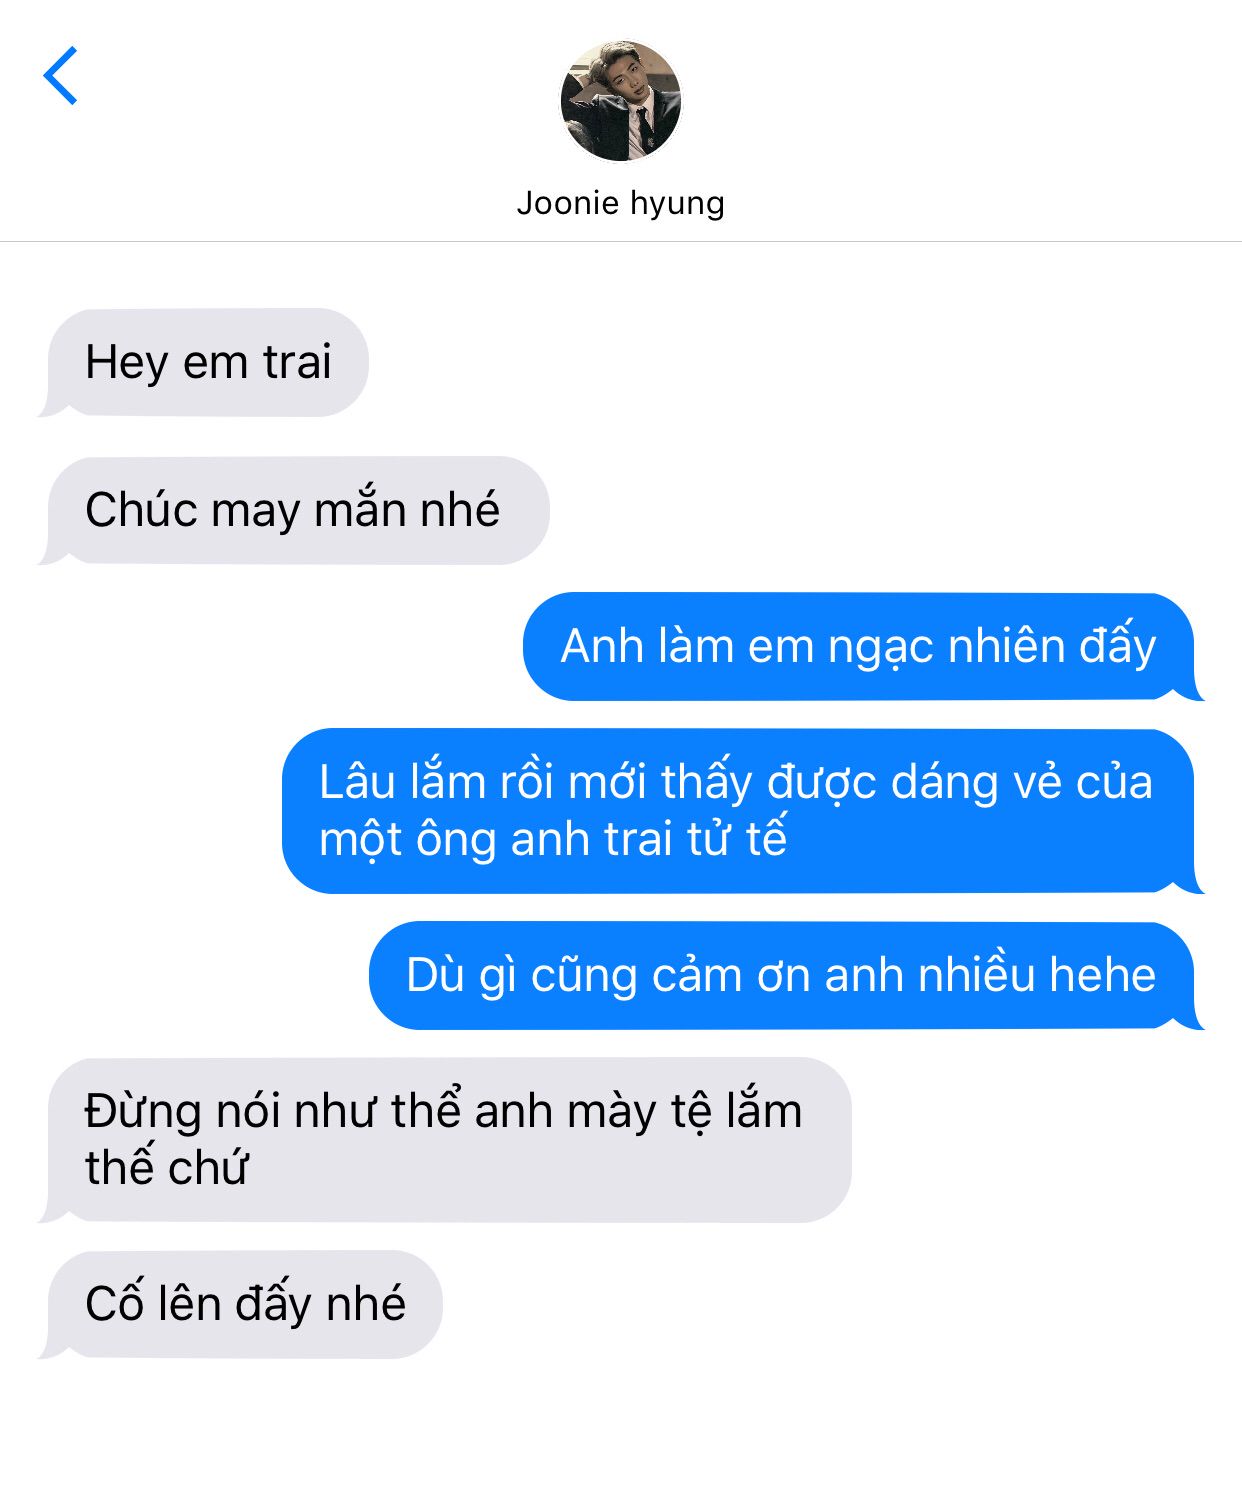Click "một ông anh trai tử tế" line

[553, 838]
